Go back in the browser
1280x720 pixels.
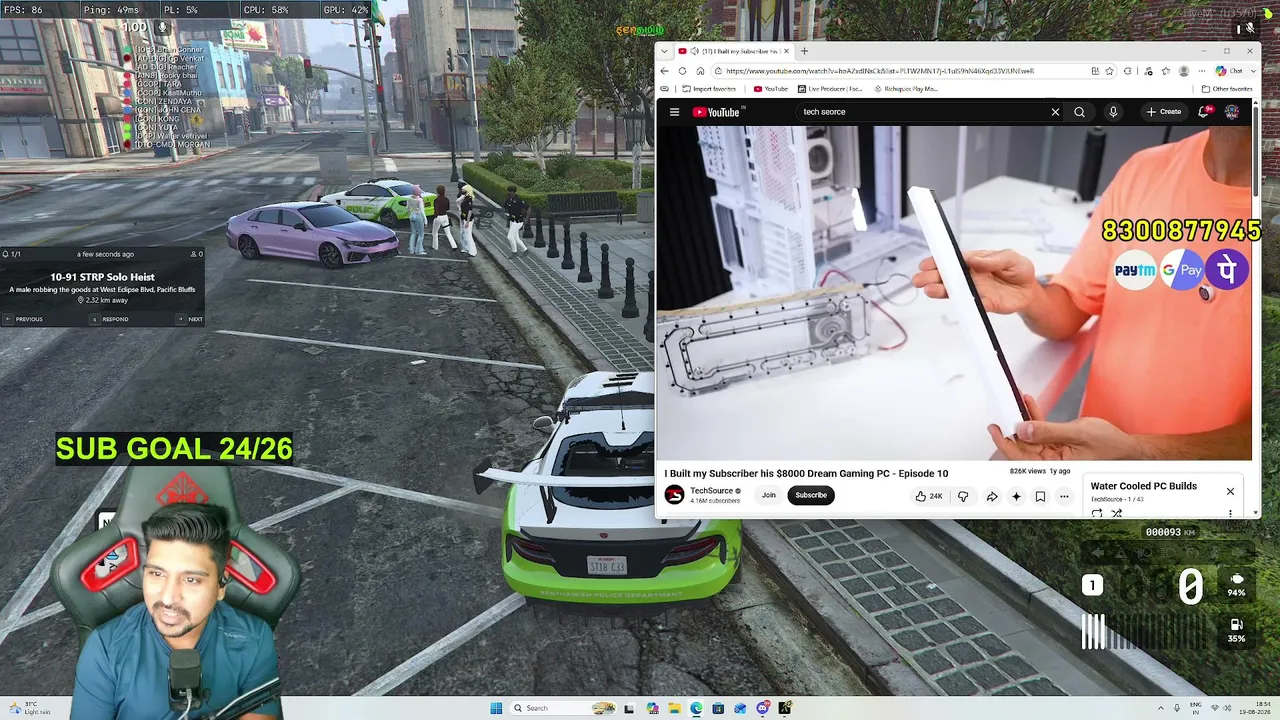pyautogui.click(x=665, y=71)
